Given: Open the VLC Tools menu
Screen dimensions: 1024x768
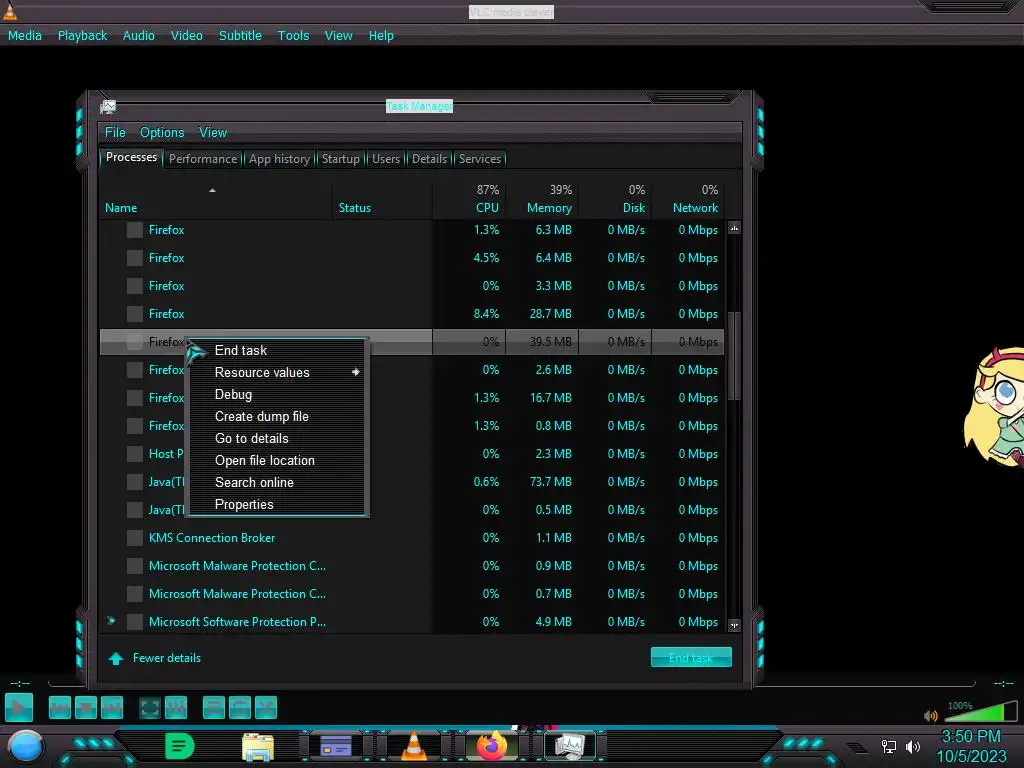Looking at the screenshot, I should pyautogui.click(x=293, y=36).
